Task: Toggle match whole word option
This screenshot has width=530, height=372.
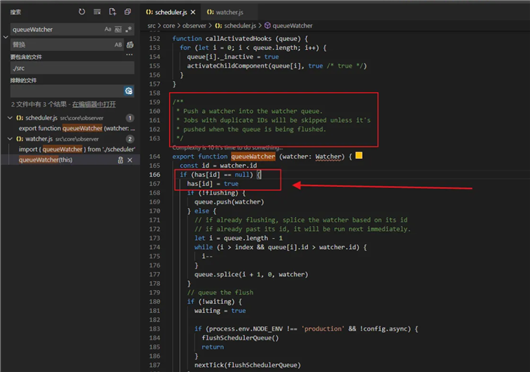Action: click(x=118, y=29)
